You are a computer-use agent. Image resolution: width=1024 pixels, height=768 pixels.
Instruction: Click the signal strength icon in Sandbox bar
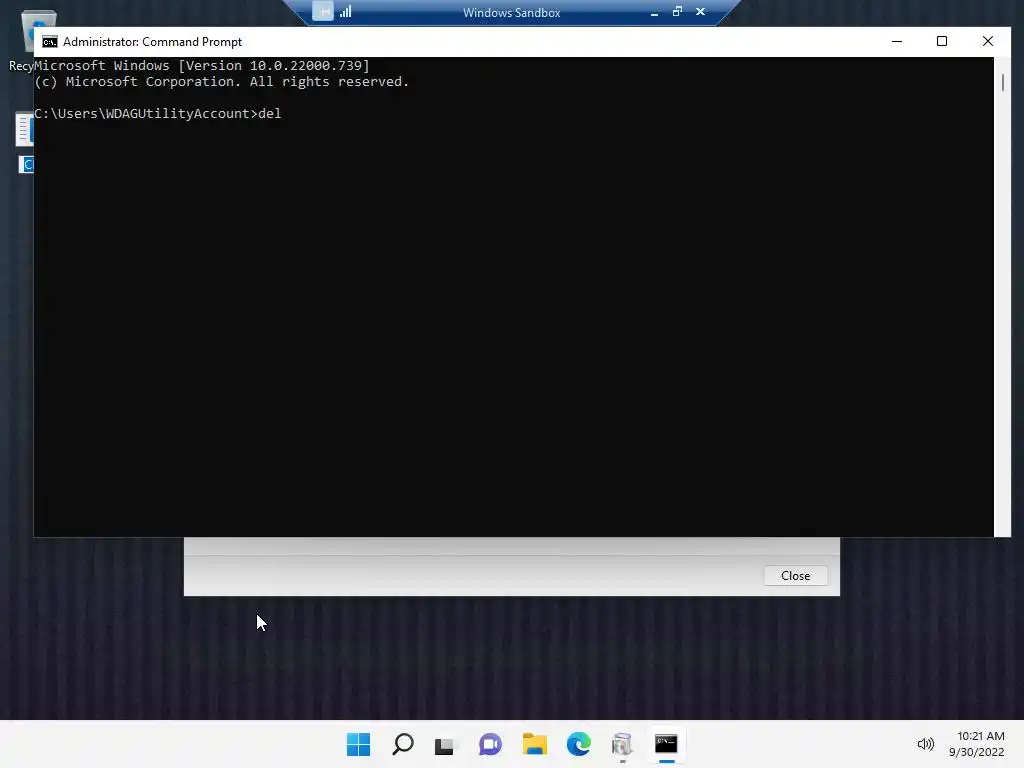pyautogui.click(x=345, y=11)
